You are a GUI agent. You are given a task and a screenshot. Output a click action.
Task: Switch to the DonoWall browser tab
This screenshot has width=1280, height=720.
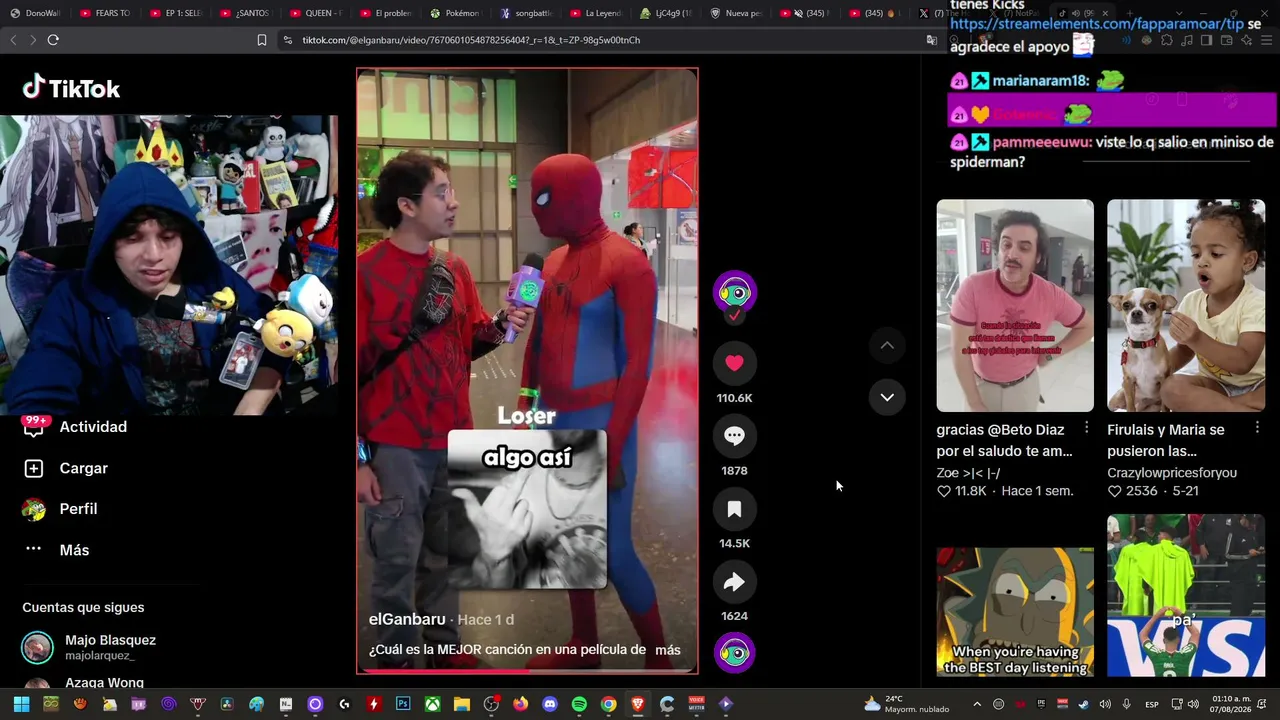(35, 13)
